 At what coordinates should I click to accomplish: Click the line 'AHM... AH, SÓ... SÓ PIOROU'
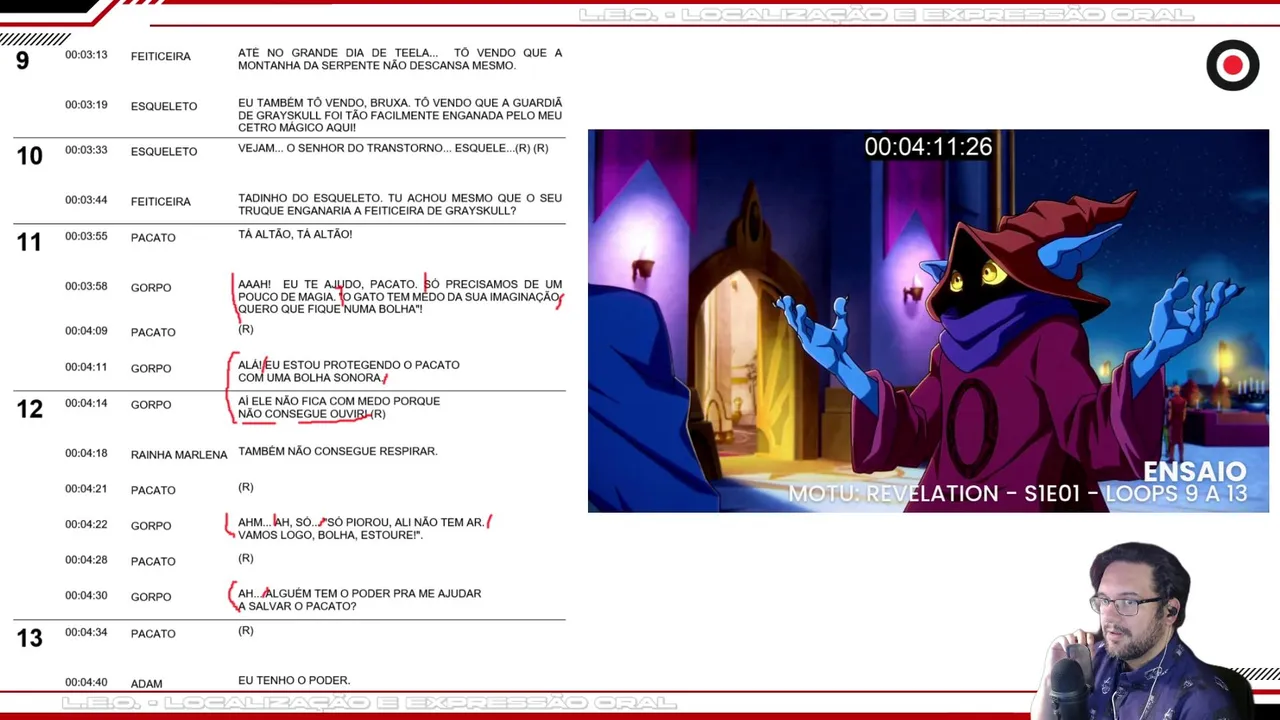pos(361,529)
